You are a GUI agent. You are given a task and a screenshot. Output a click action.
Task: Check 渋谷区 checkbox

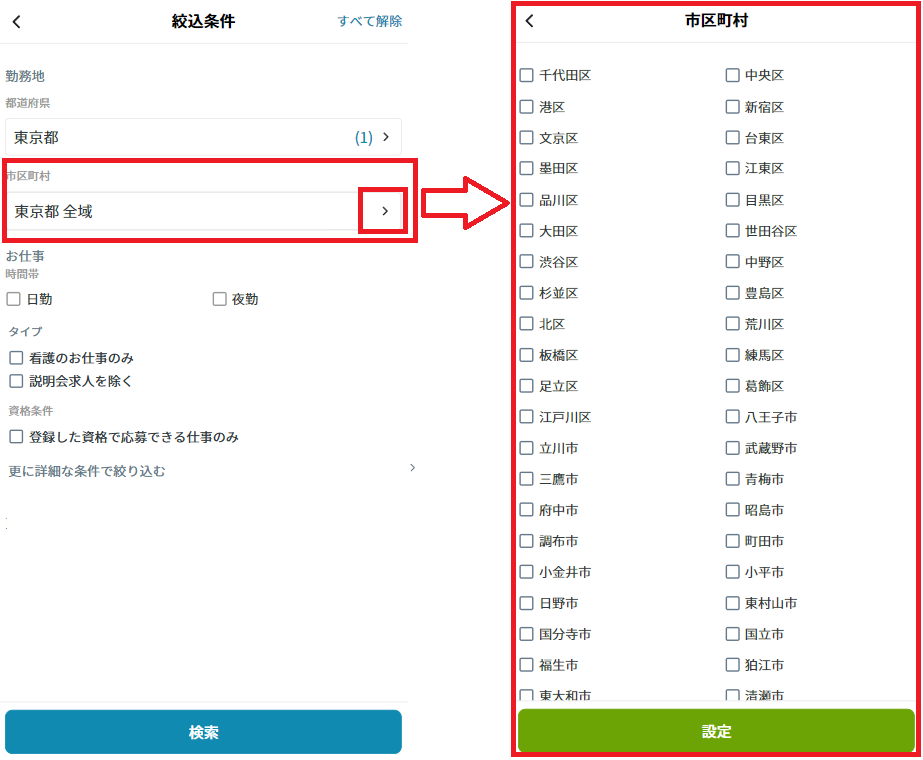(526, 261)
